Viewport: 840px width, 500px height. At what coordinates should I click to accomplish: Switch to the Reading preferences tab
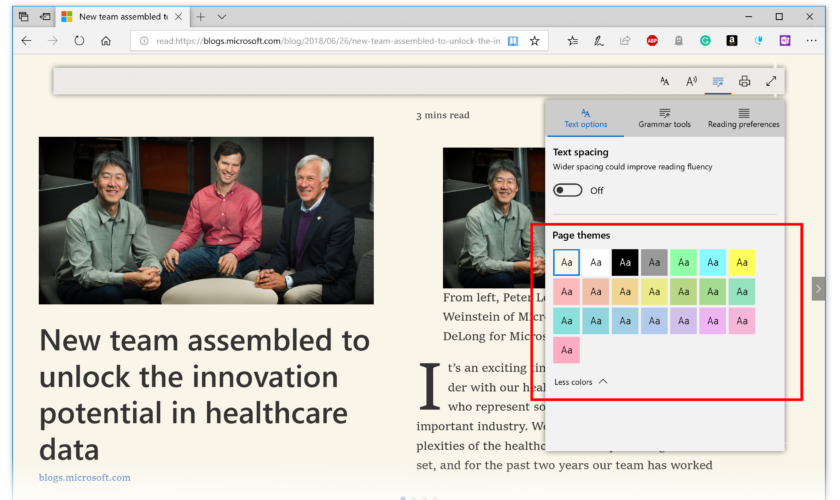(743, 118)
